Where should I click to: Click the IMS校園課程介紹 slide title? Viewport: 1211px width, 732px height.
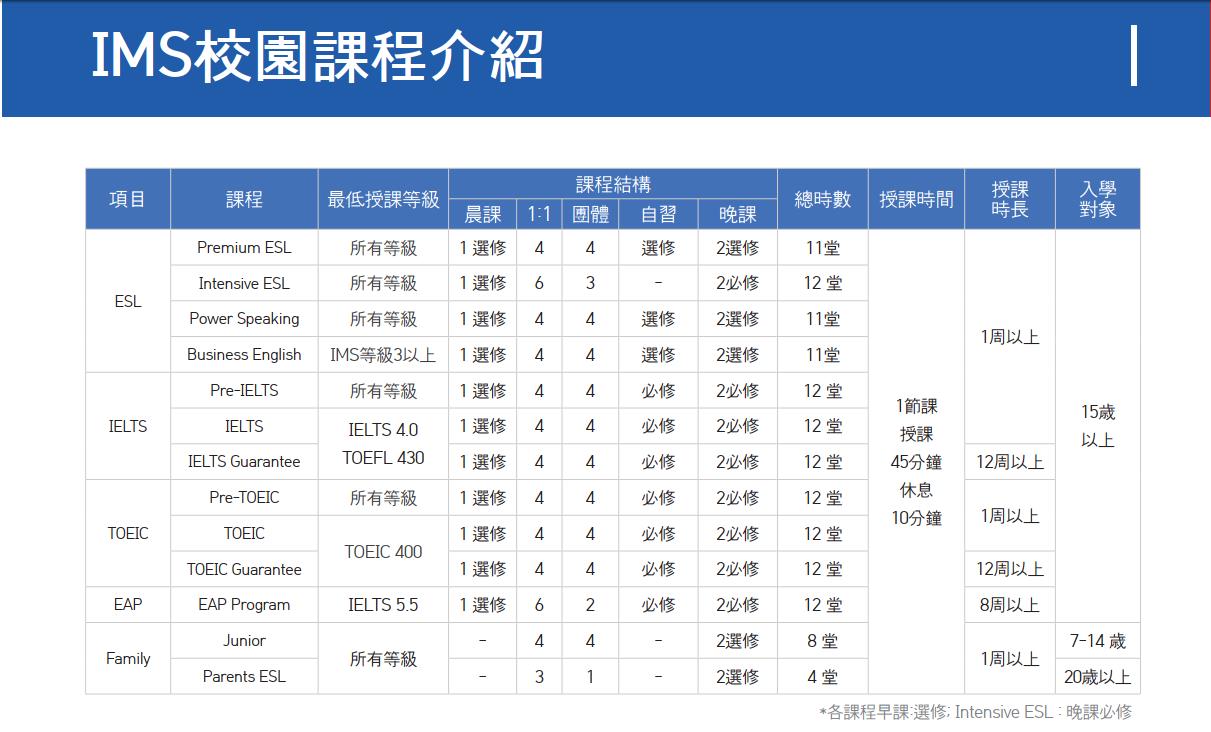click(x=317, y=56)
